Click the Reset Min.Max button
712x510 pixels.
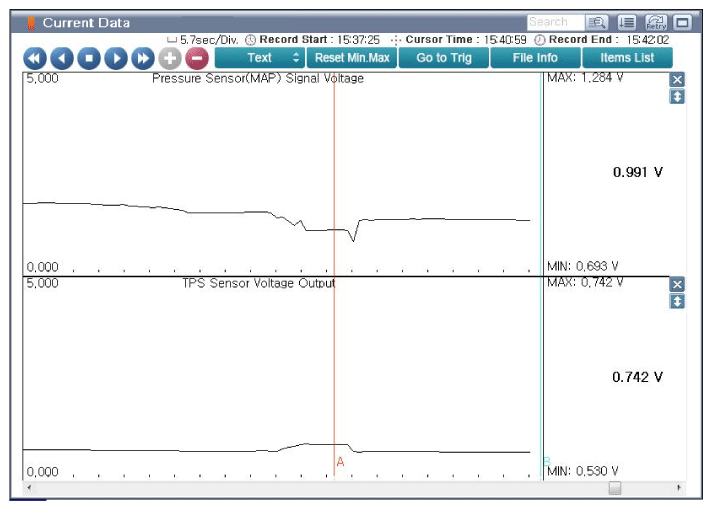(352, 58)
